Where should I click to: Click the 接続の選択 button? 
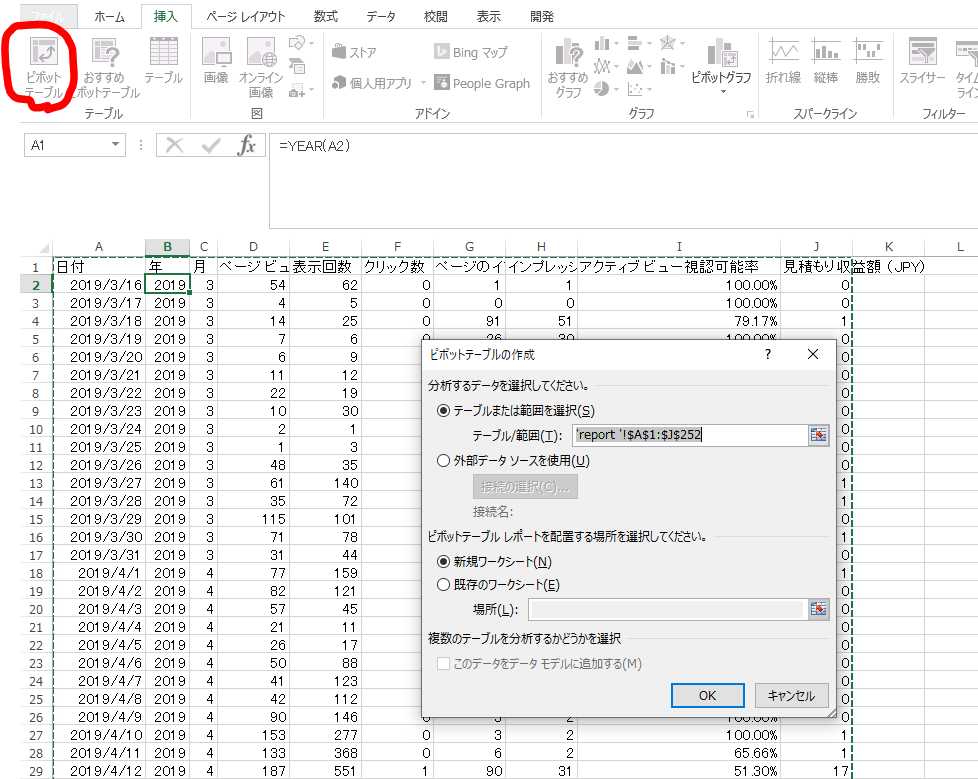coord(525,486)
